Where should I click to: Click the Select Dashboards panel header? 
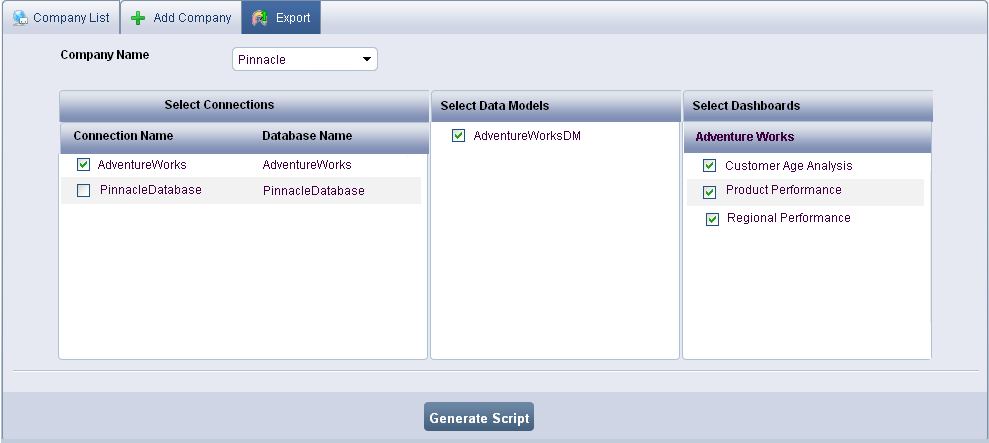pyautogui.click(x=746, y=106)
